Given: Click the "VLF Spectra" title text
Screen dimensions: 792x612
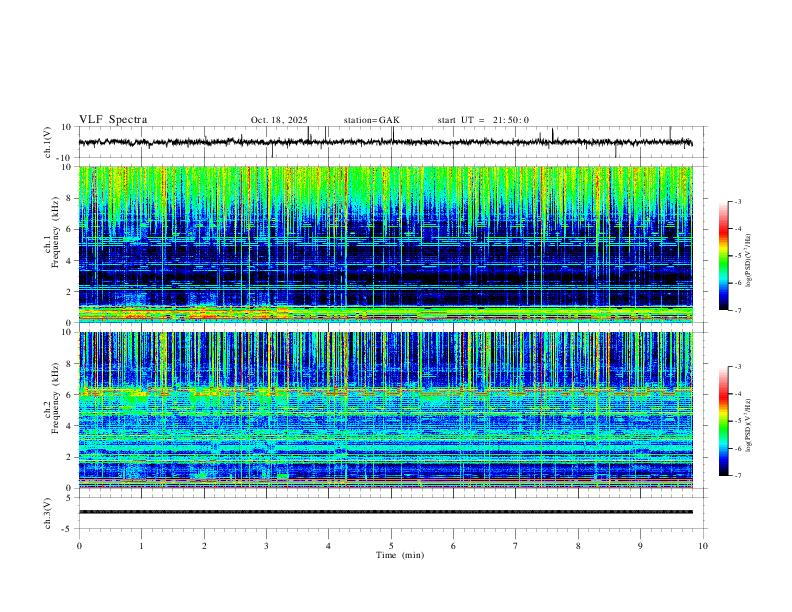Looking at the screenshot, I should (x=113, y=120).
